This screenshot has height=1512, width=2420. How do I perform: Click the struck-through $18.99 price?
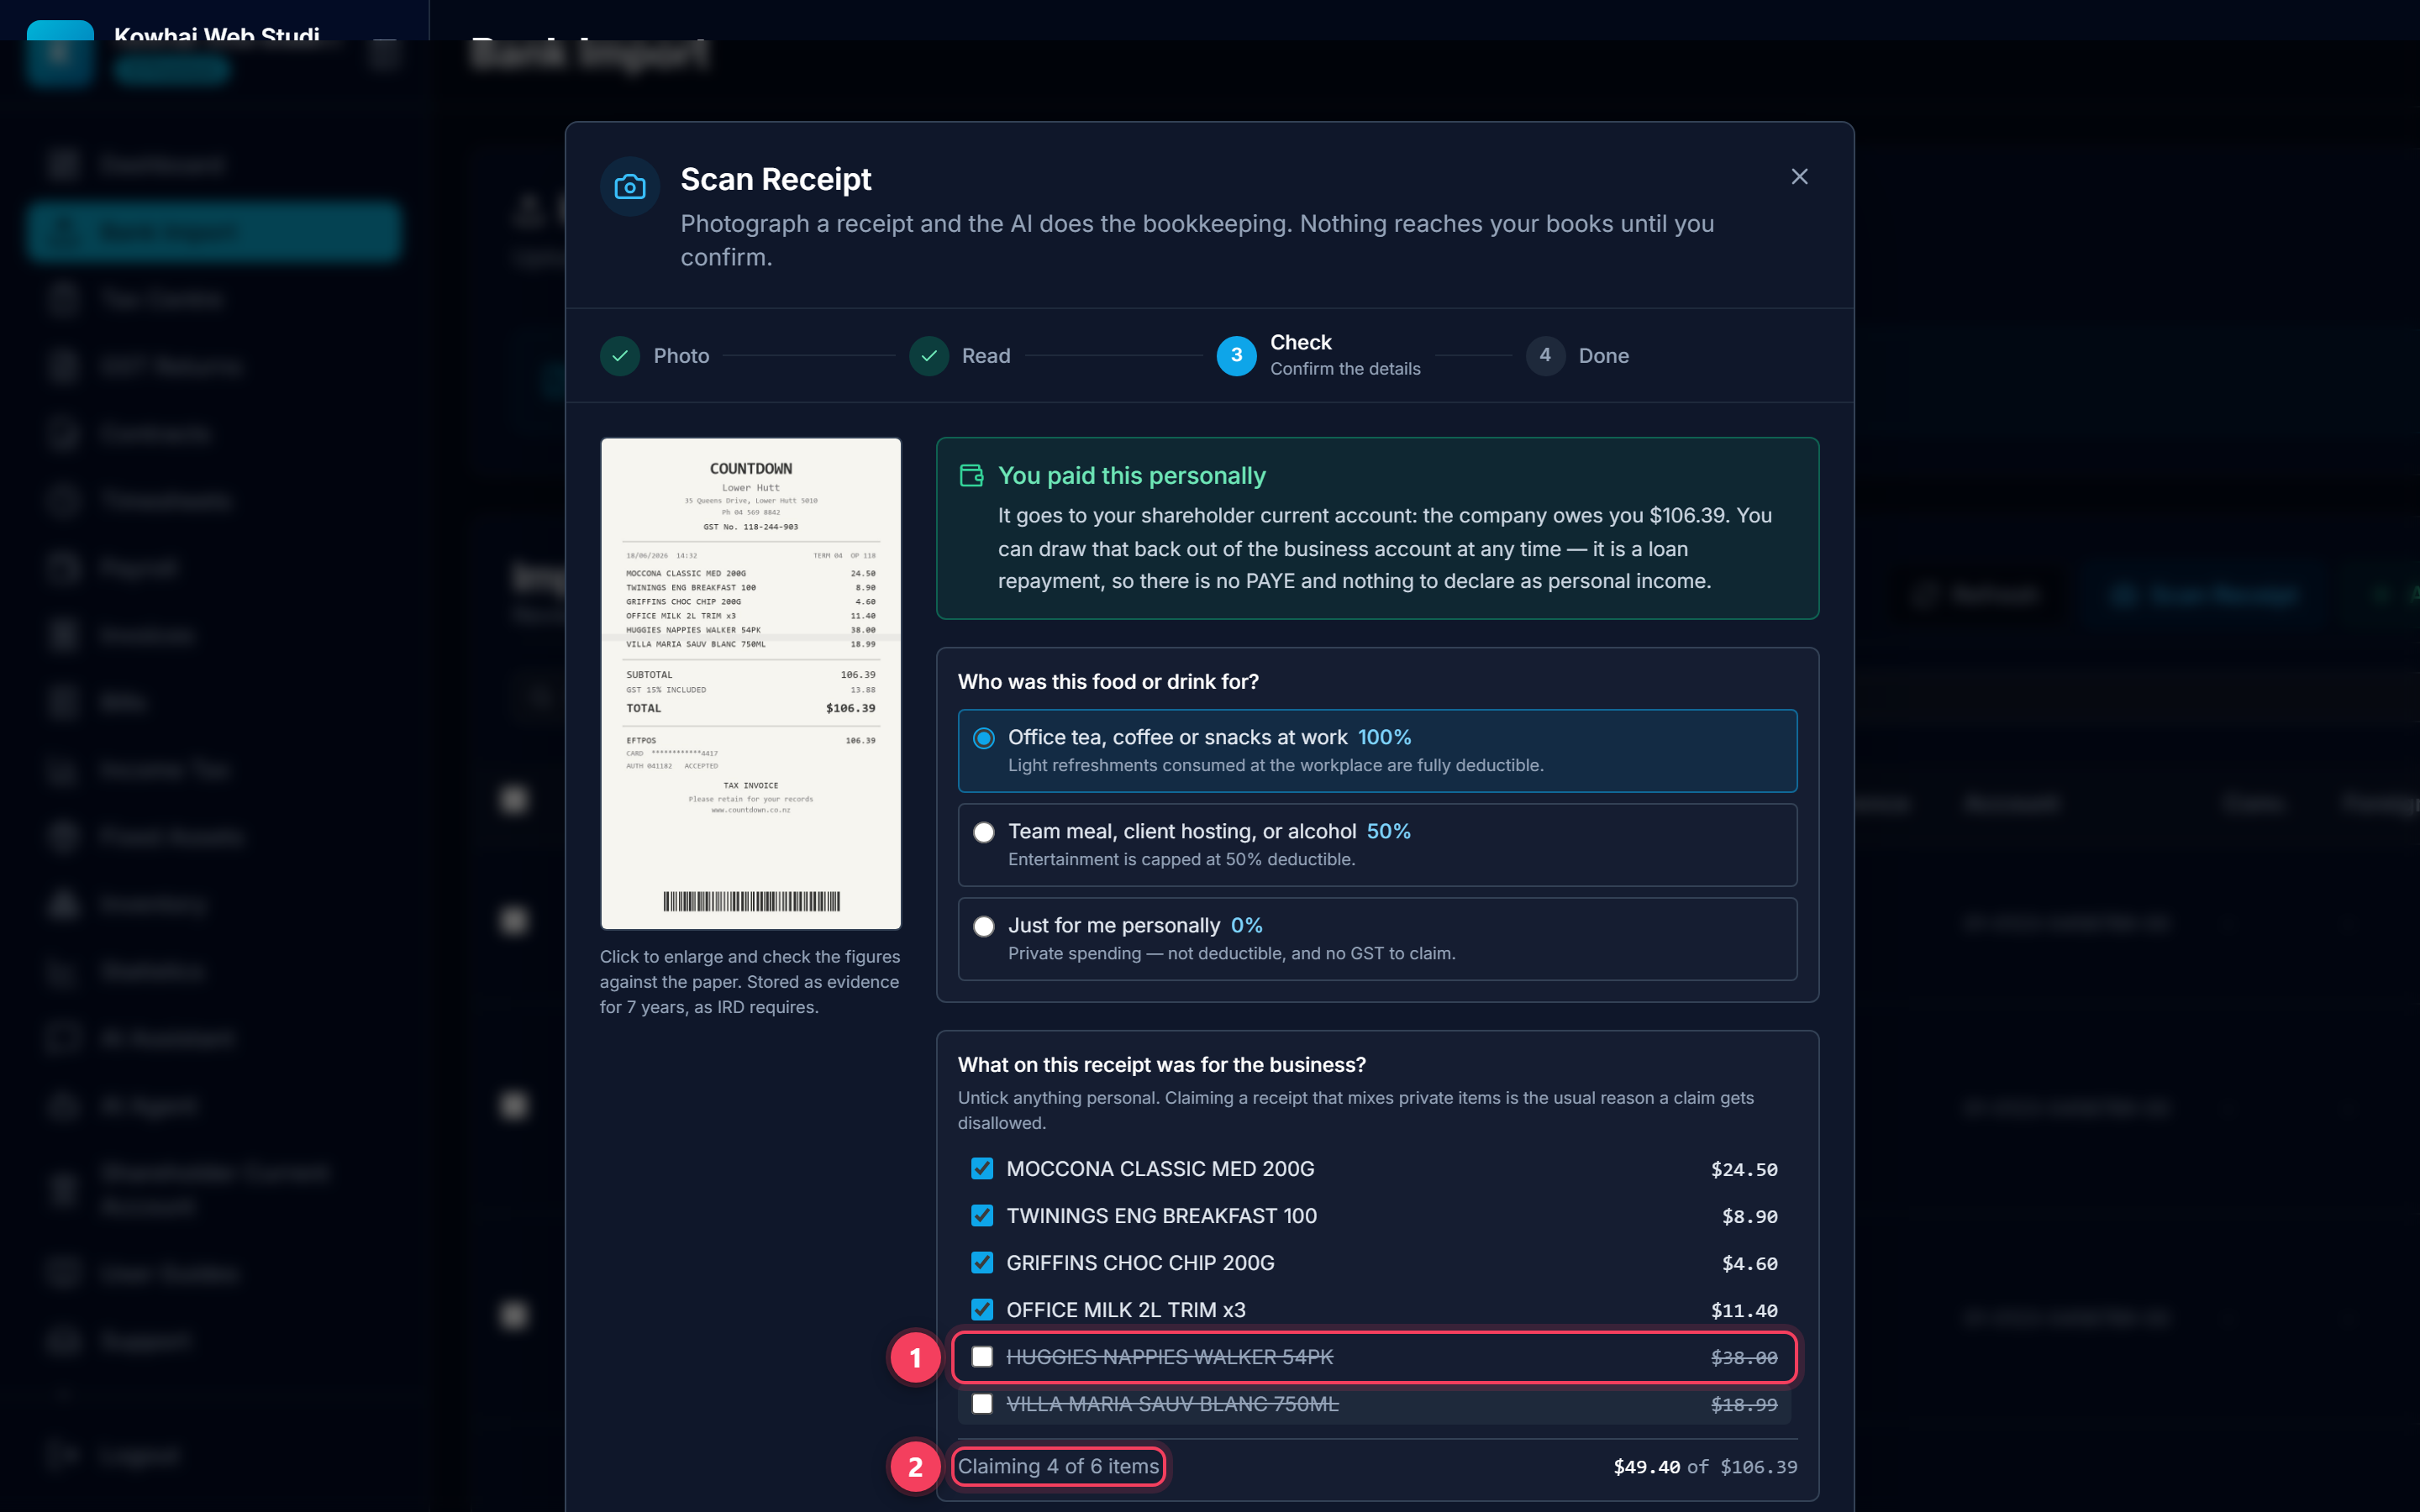pos(1744,1405)
